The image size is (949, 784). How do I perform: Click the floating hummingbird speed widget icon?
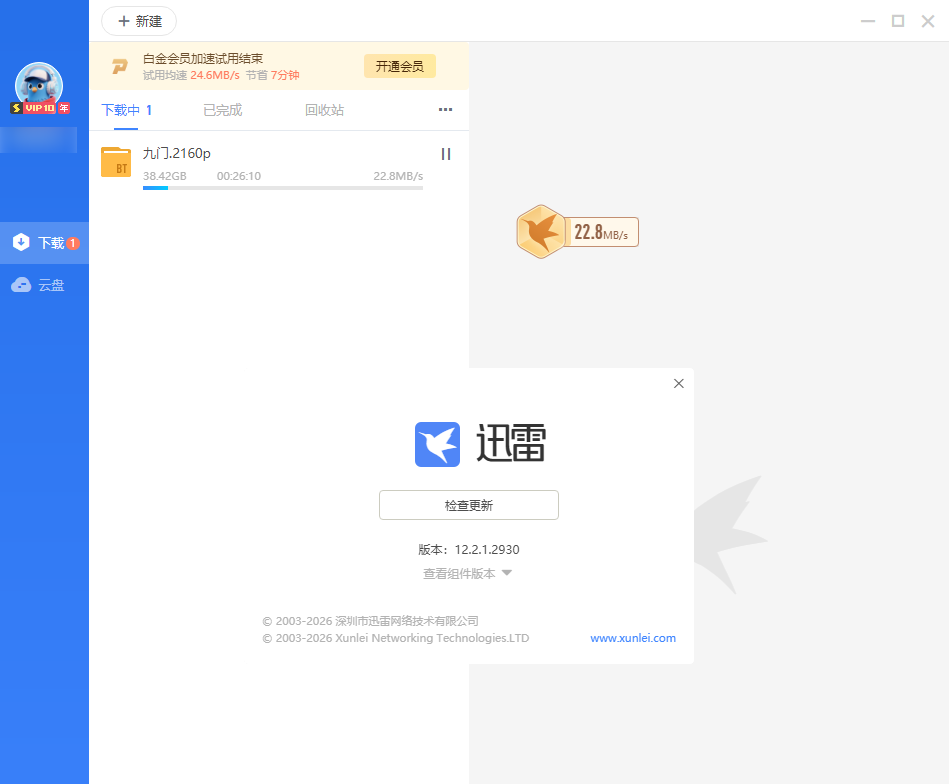pyautogui.click(x=540, y=232)
